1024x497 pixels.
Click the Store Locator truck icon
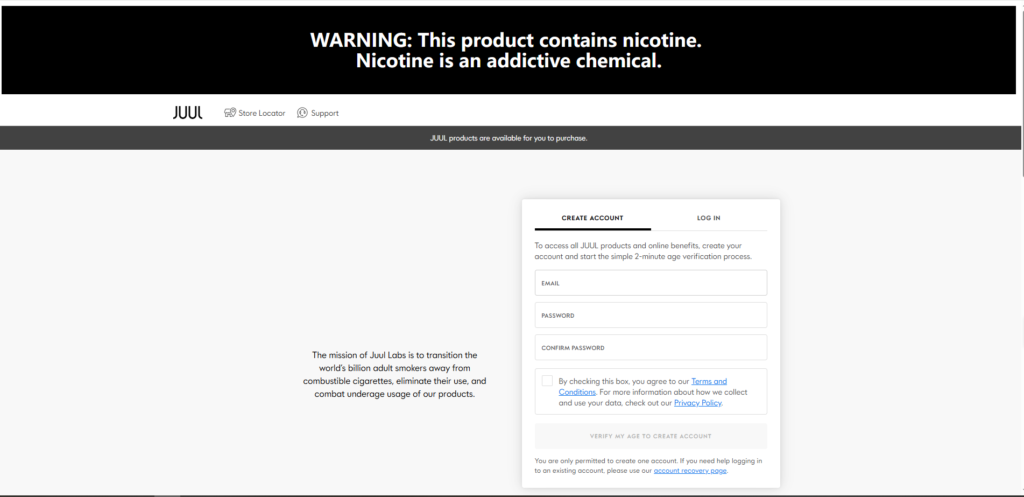pyautogui.click(x=230, y=113)
